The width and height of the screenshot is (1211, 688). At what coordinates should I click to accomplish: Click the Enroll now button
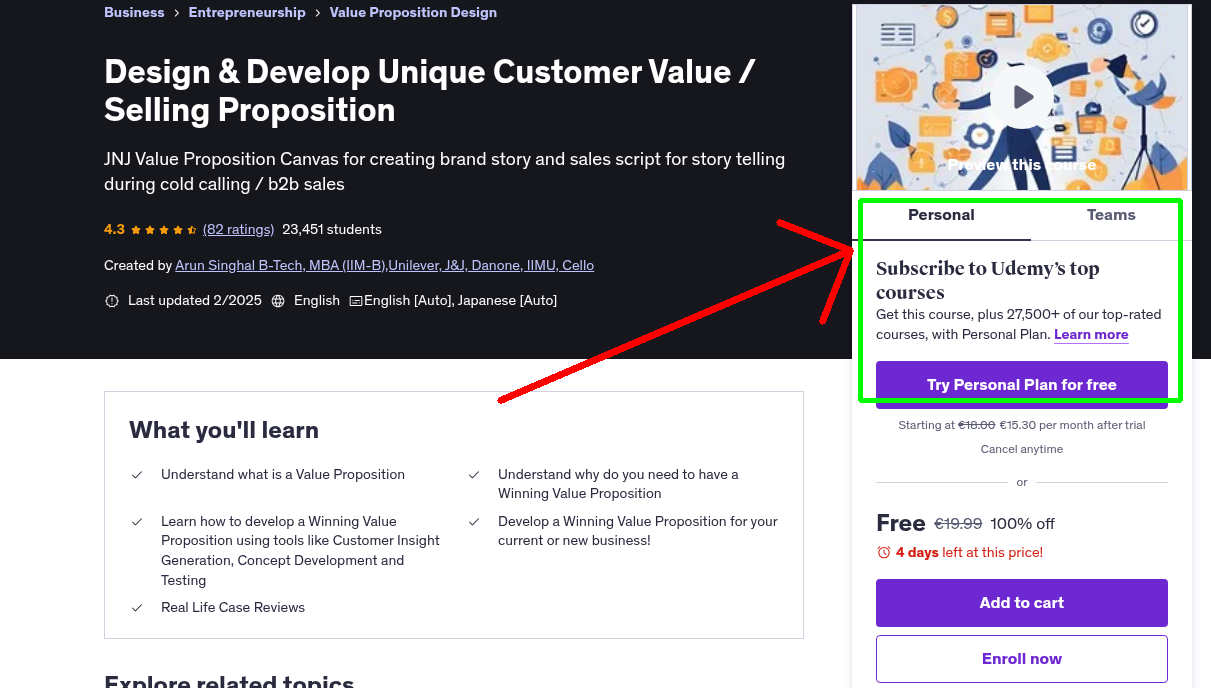[1022, 659]
